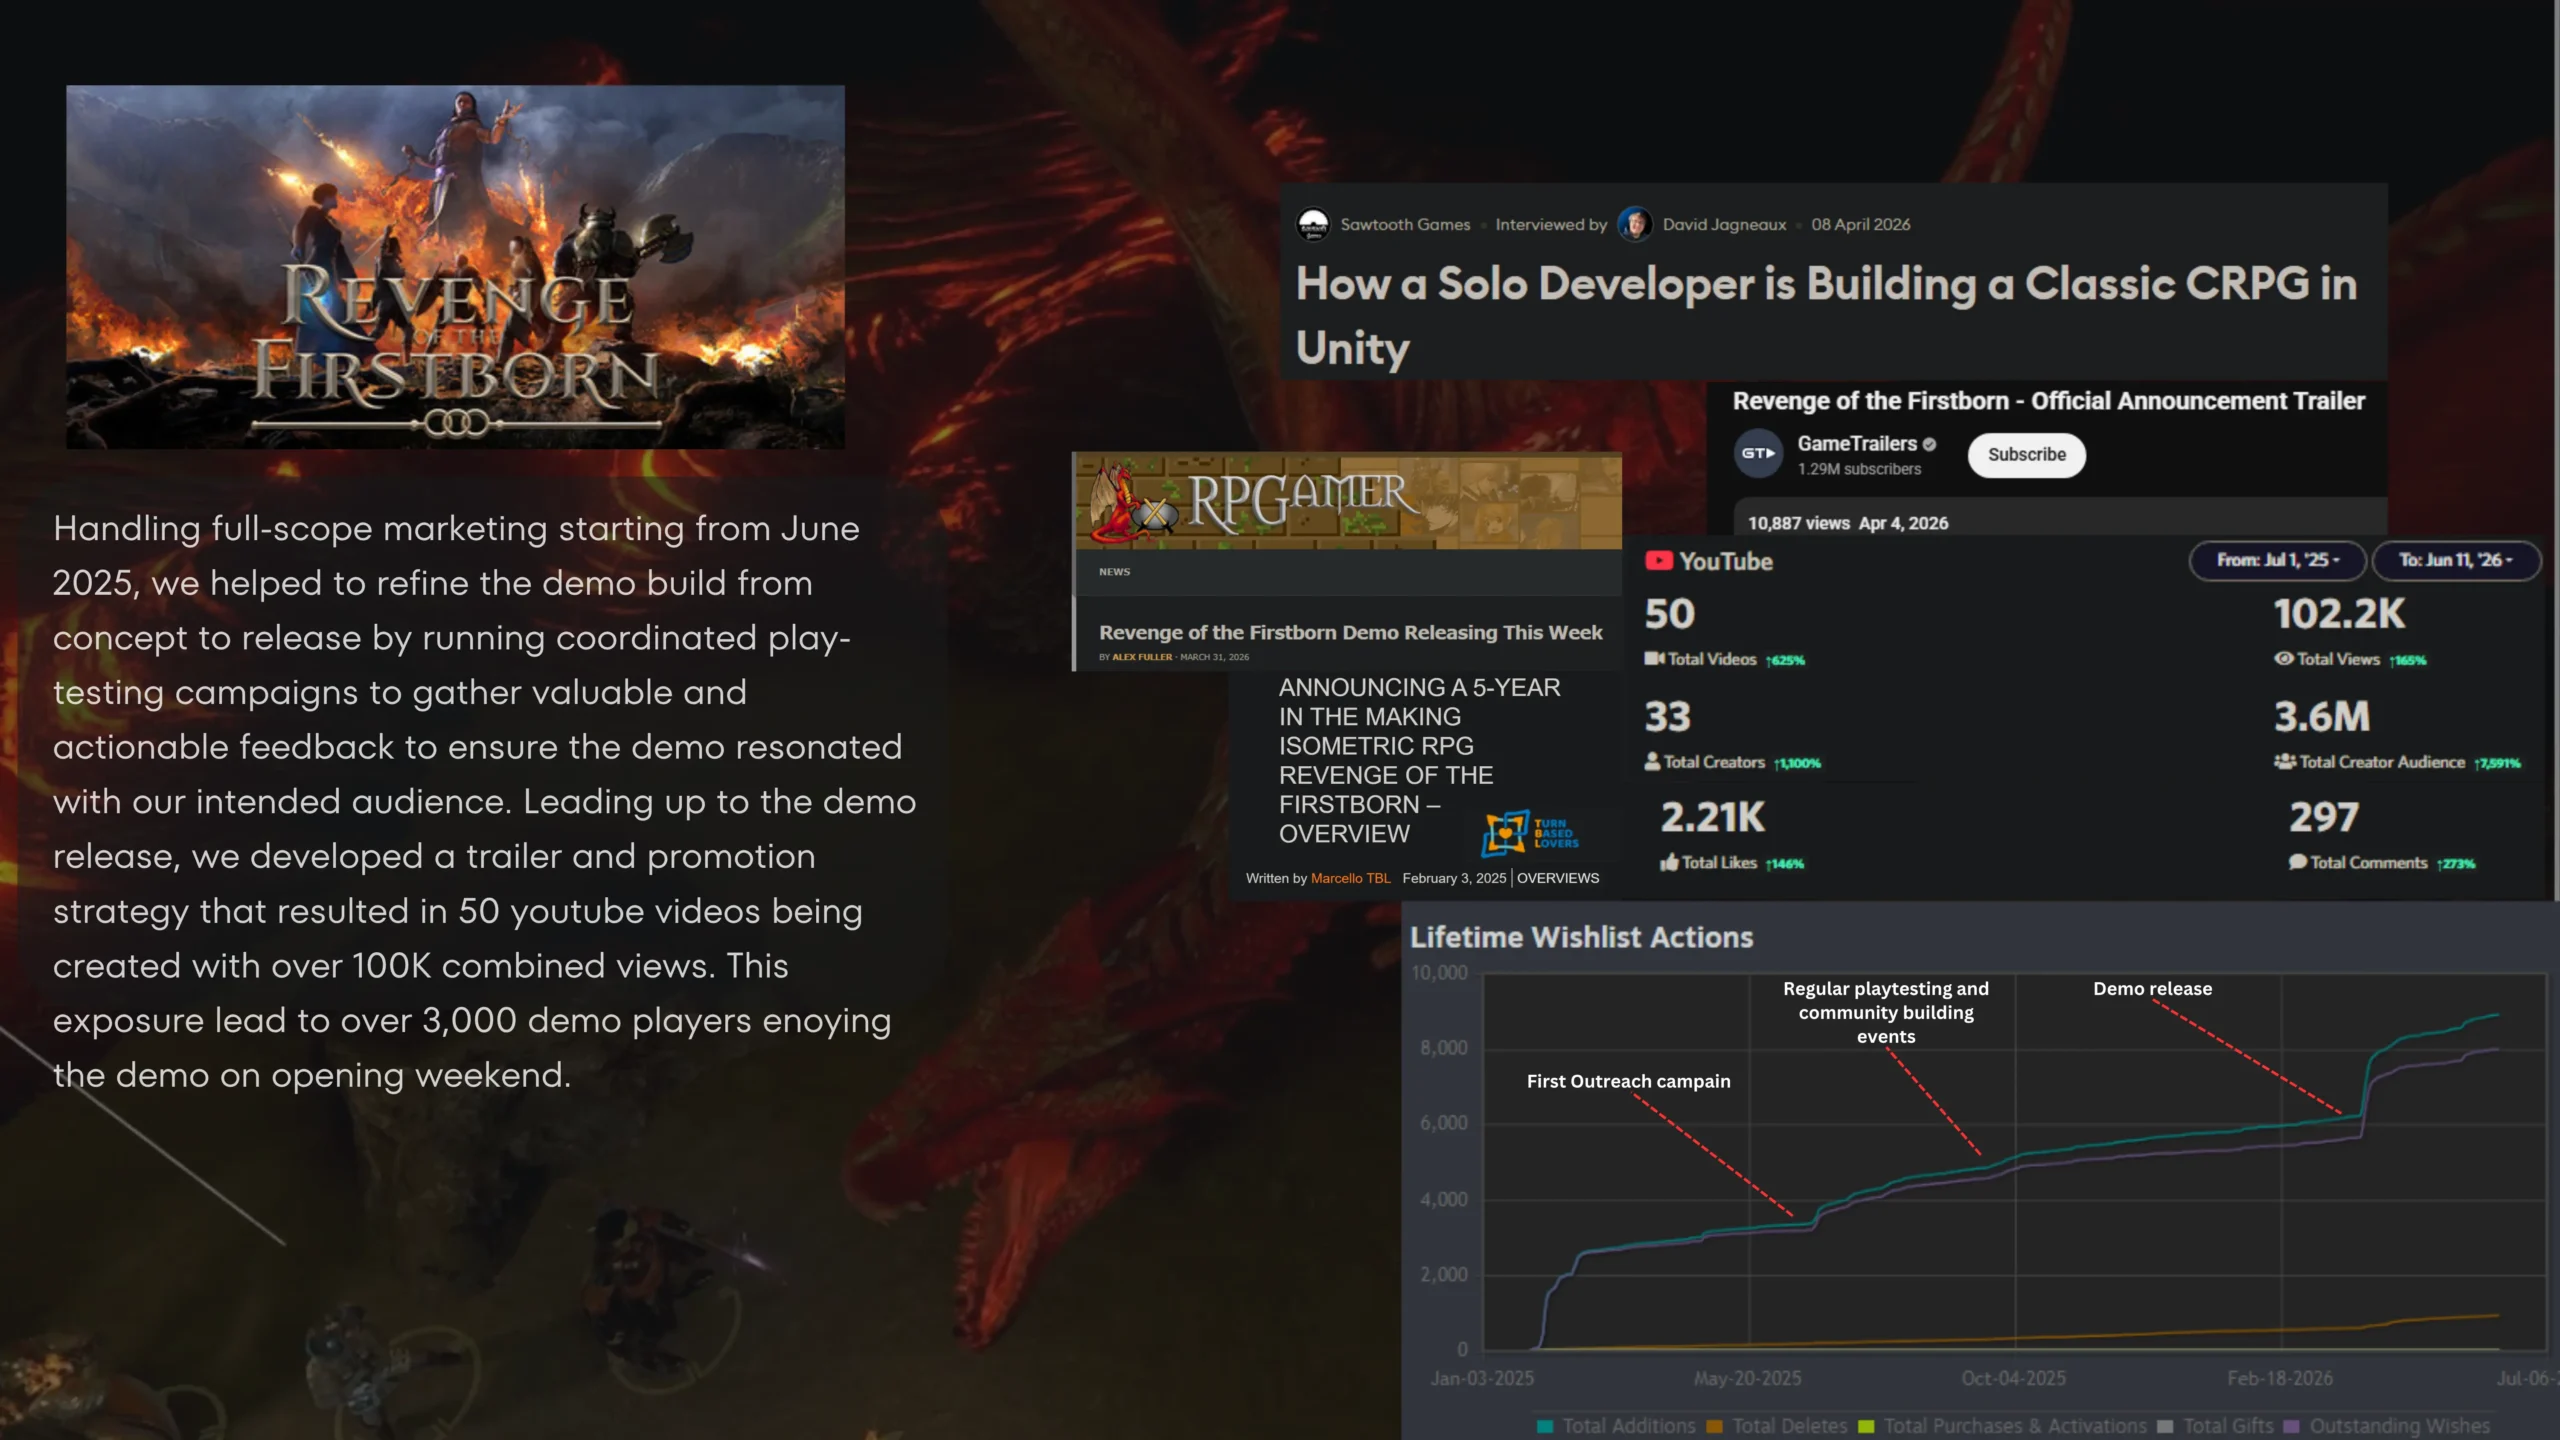Image resolution: width=2560 pixels, height=1440 pixels.
Task: Click the 102.2K Total Views value
Action: tap(2339, 614)
